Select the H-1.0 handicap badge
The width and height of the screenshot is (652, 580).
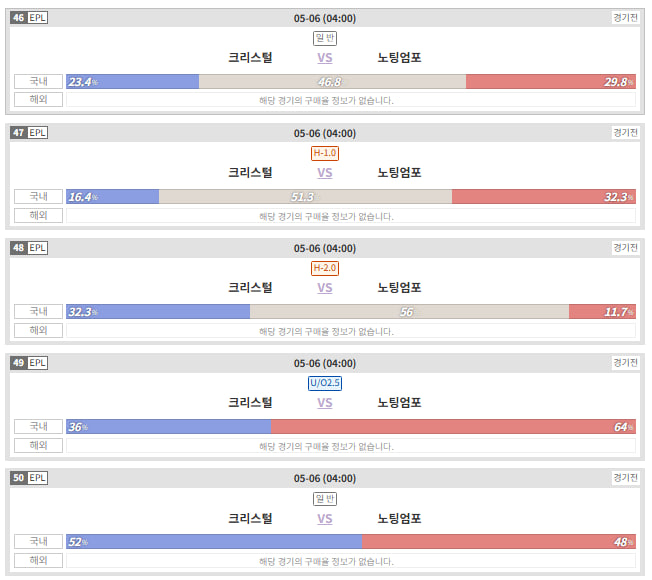[325, 153]
